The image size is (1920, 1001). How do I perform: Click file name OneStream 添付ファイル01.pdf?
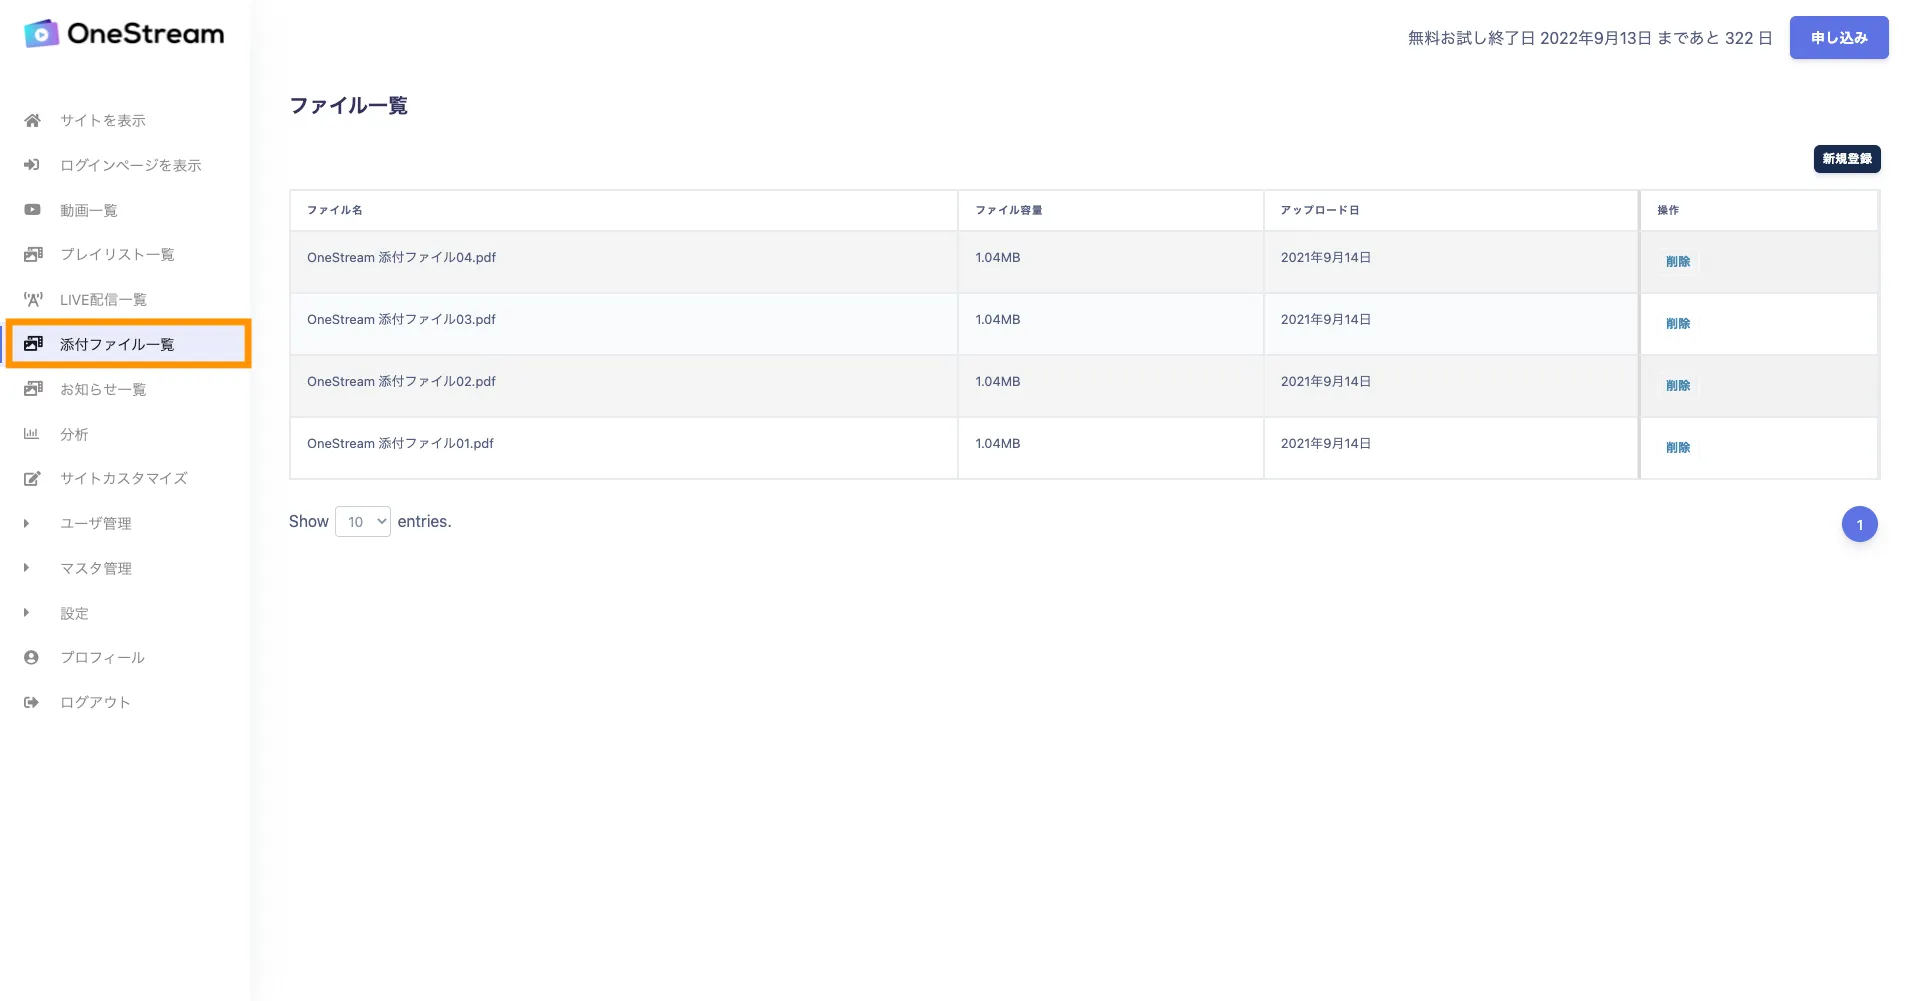[400, 443]
